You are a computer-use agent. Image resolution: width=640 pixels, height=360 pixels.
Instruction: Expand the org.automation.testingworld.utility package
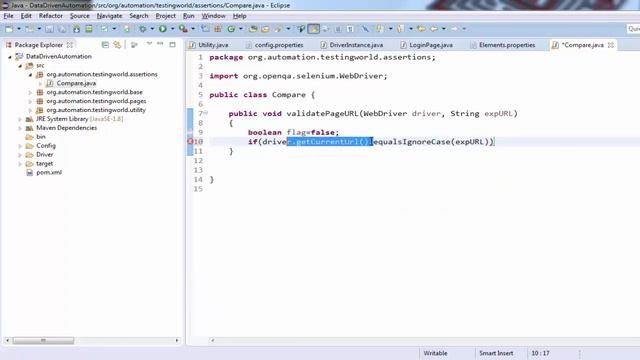pyautogui.click(x=30, y=110)
